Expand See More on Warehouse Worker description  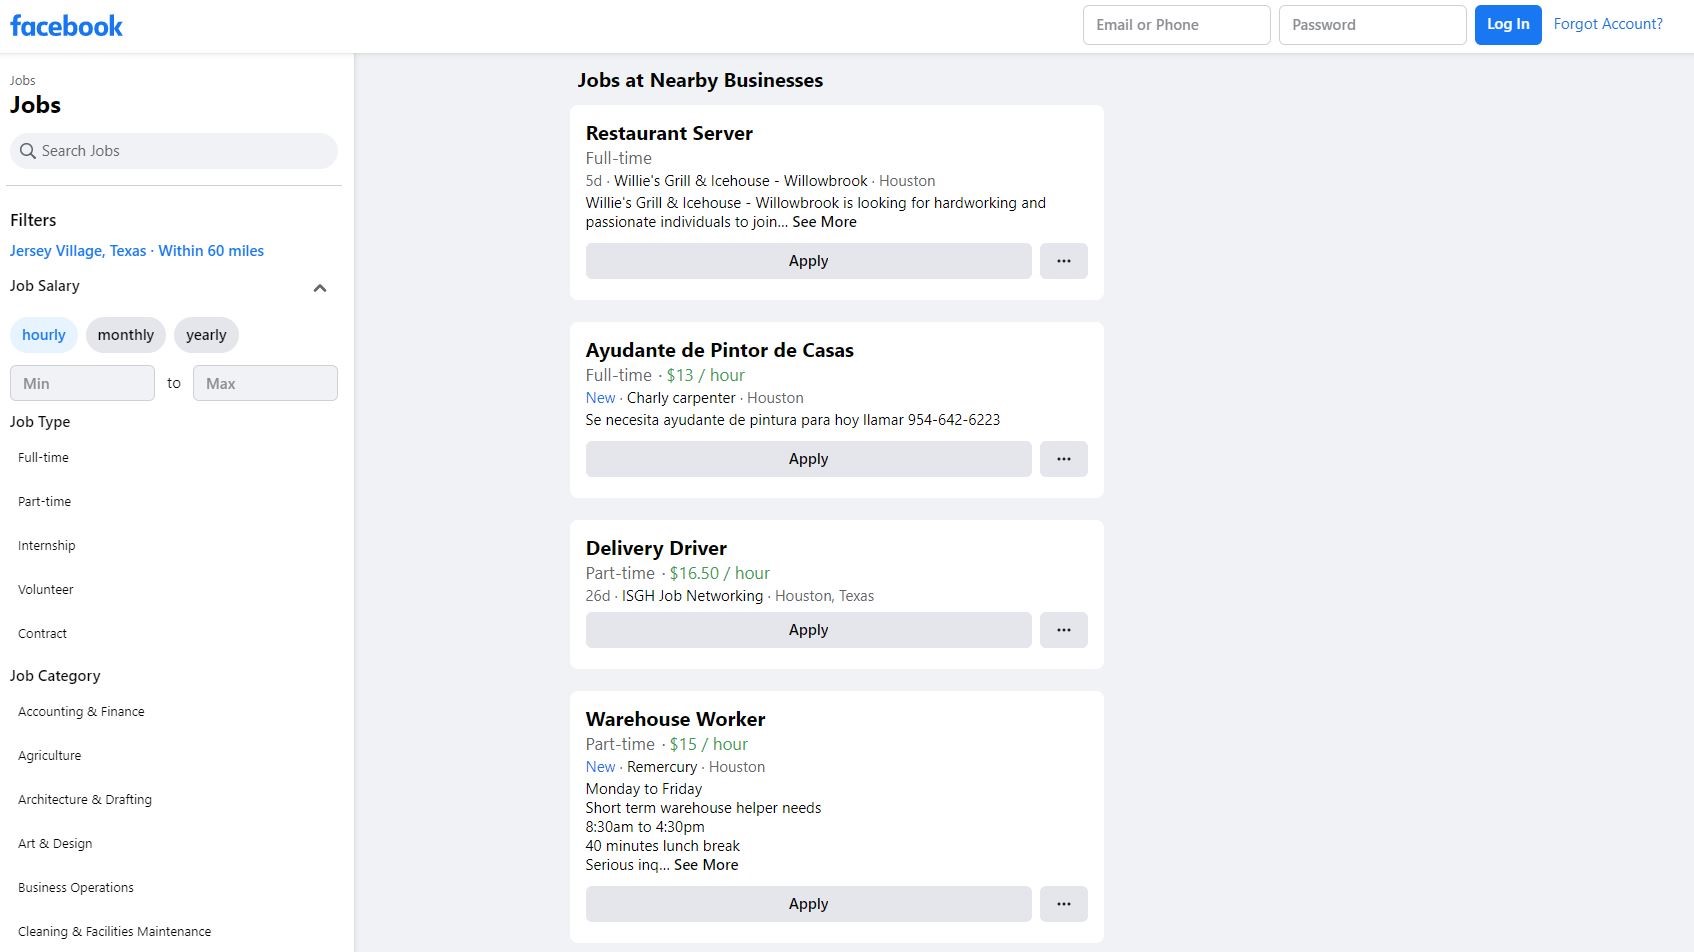pyautogui.click(x=706, y=864)
